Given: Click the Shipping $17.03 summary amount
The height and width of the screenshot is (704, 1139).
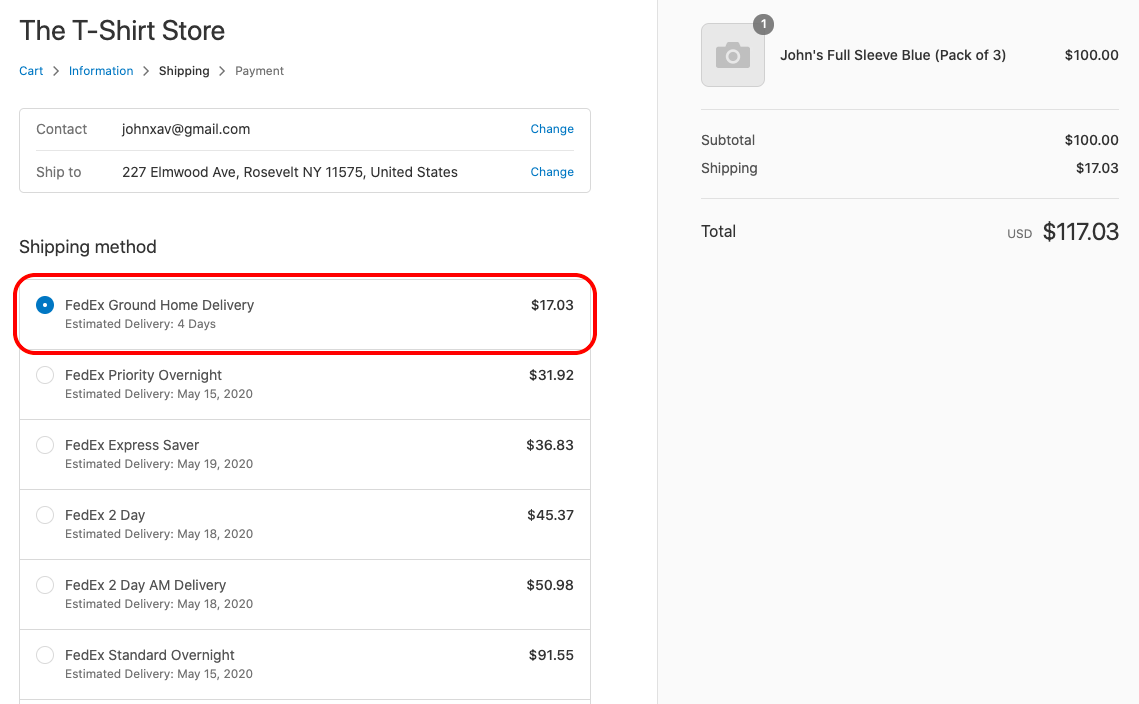Looking at the screenshot, I should click(1097, 169).
